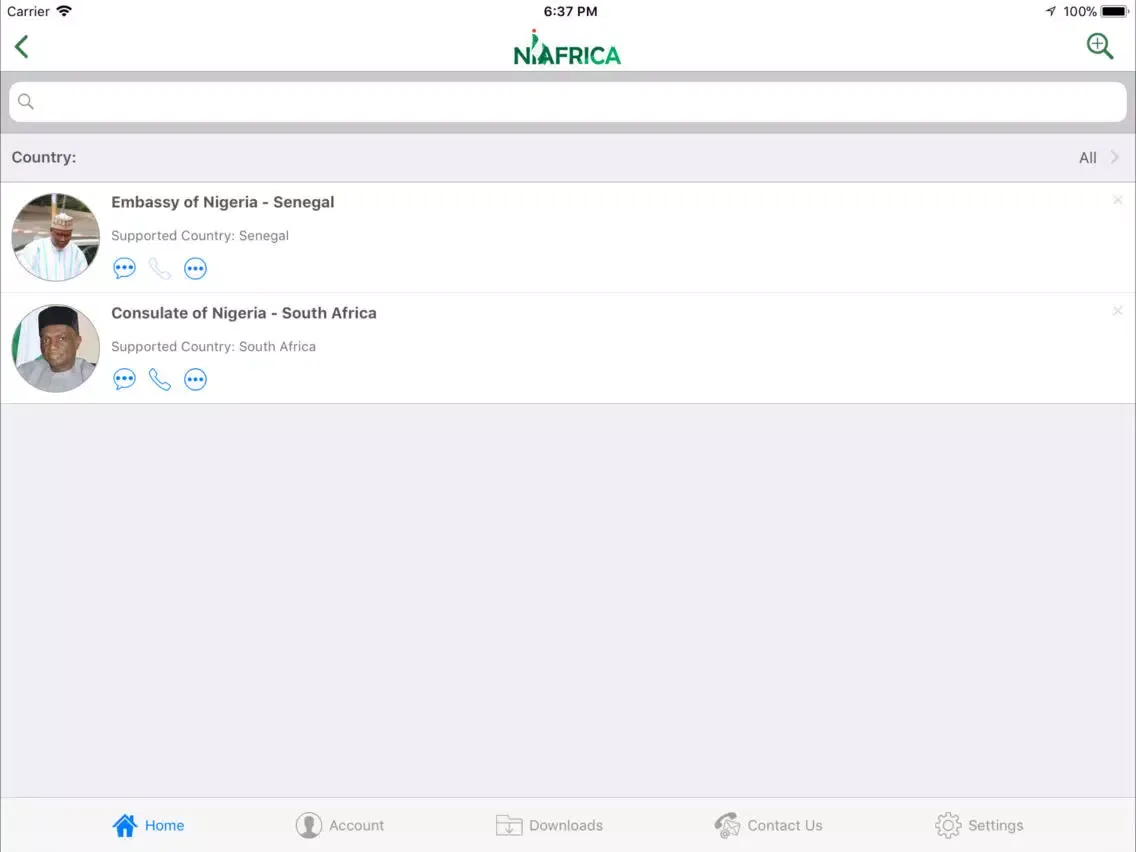Tap the 6:37 PM clock
The height and width of the screenshot is (852, 1136).
570,12
